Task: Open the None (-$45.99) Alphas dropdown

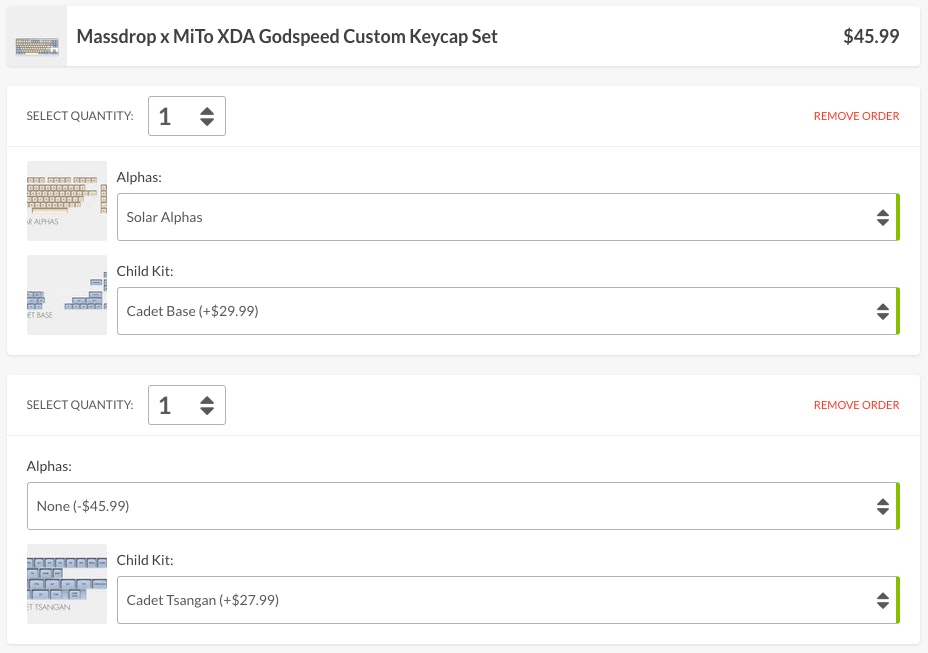Action: click(x=462, y=506)
